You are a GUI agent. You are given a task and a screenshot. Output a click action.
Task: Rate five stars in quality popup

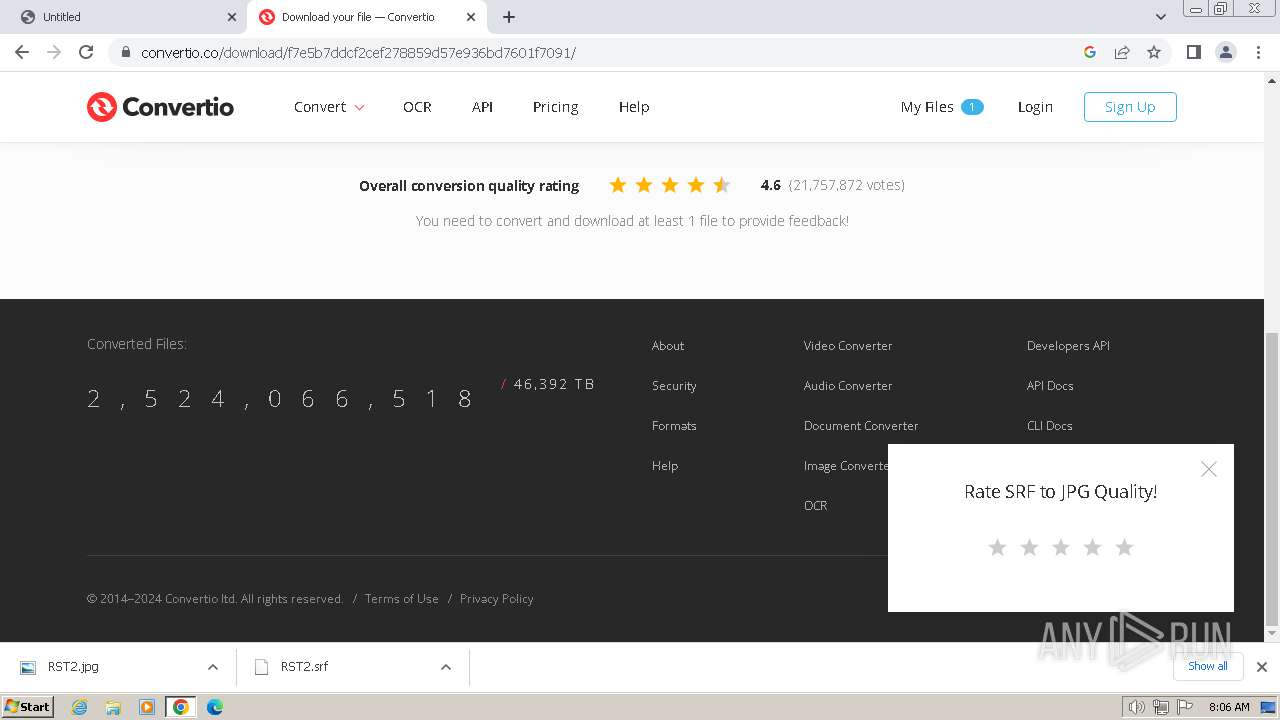pyautogui.click(x=1124, y=547)
